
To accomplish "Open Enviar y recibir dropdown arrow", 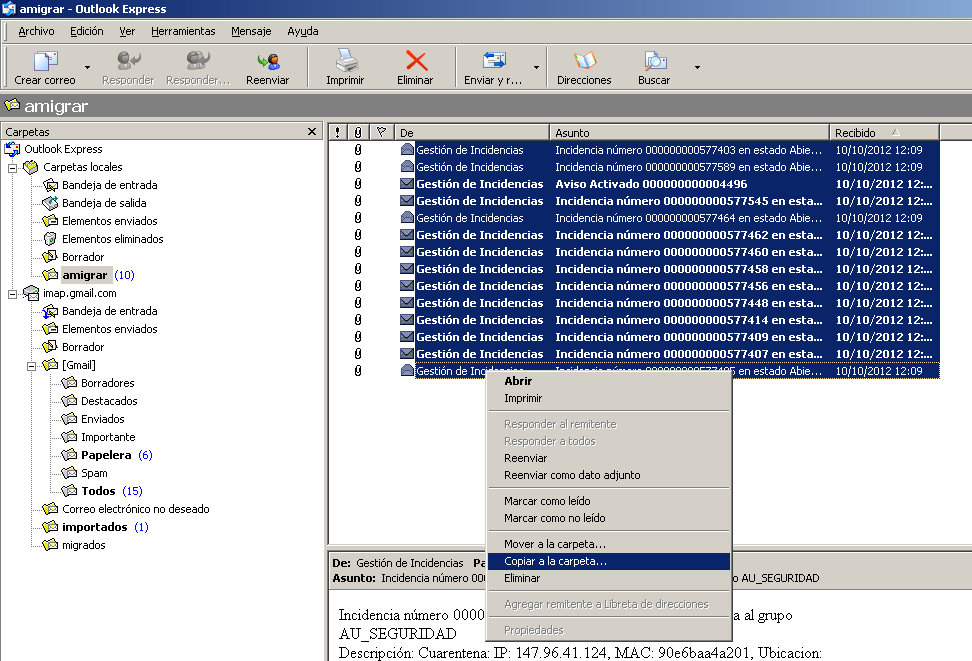I will [536, 67].
